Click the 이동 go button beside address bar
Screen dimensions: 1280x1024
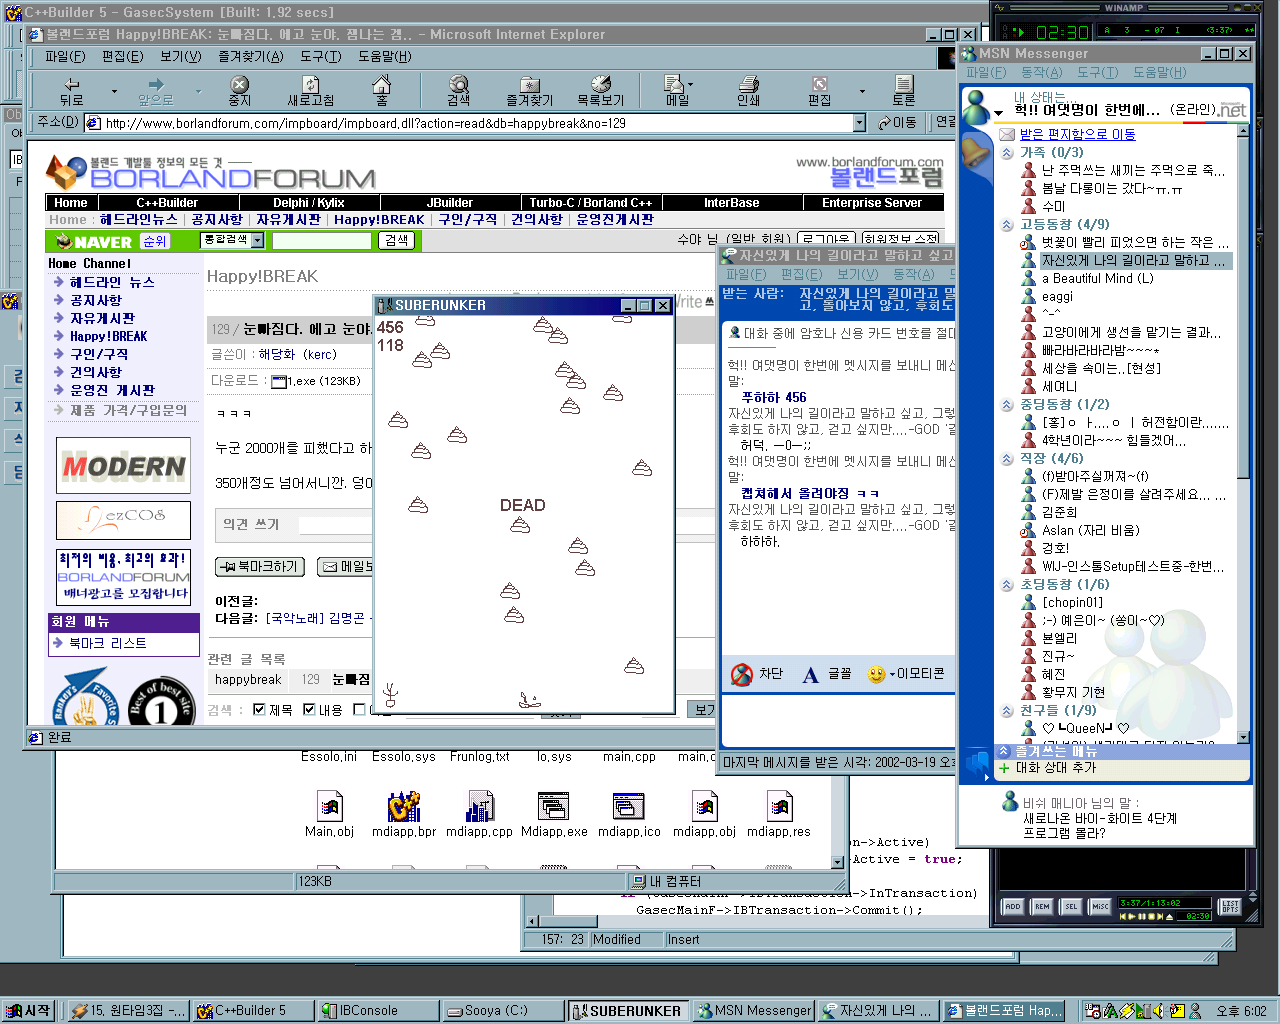tap(897, 122)
